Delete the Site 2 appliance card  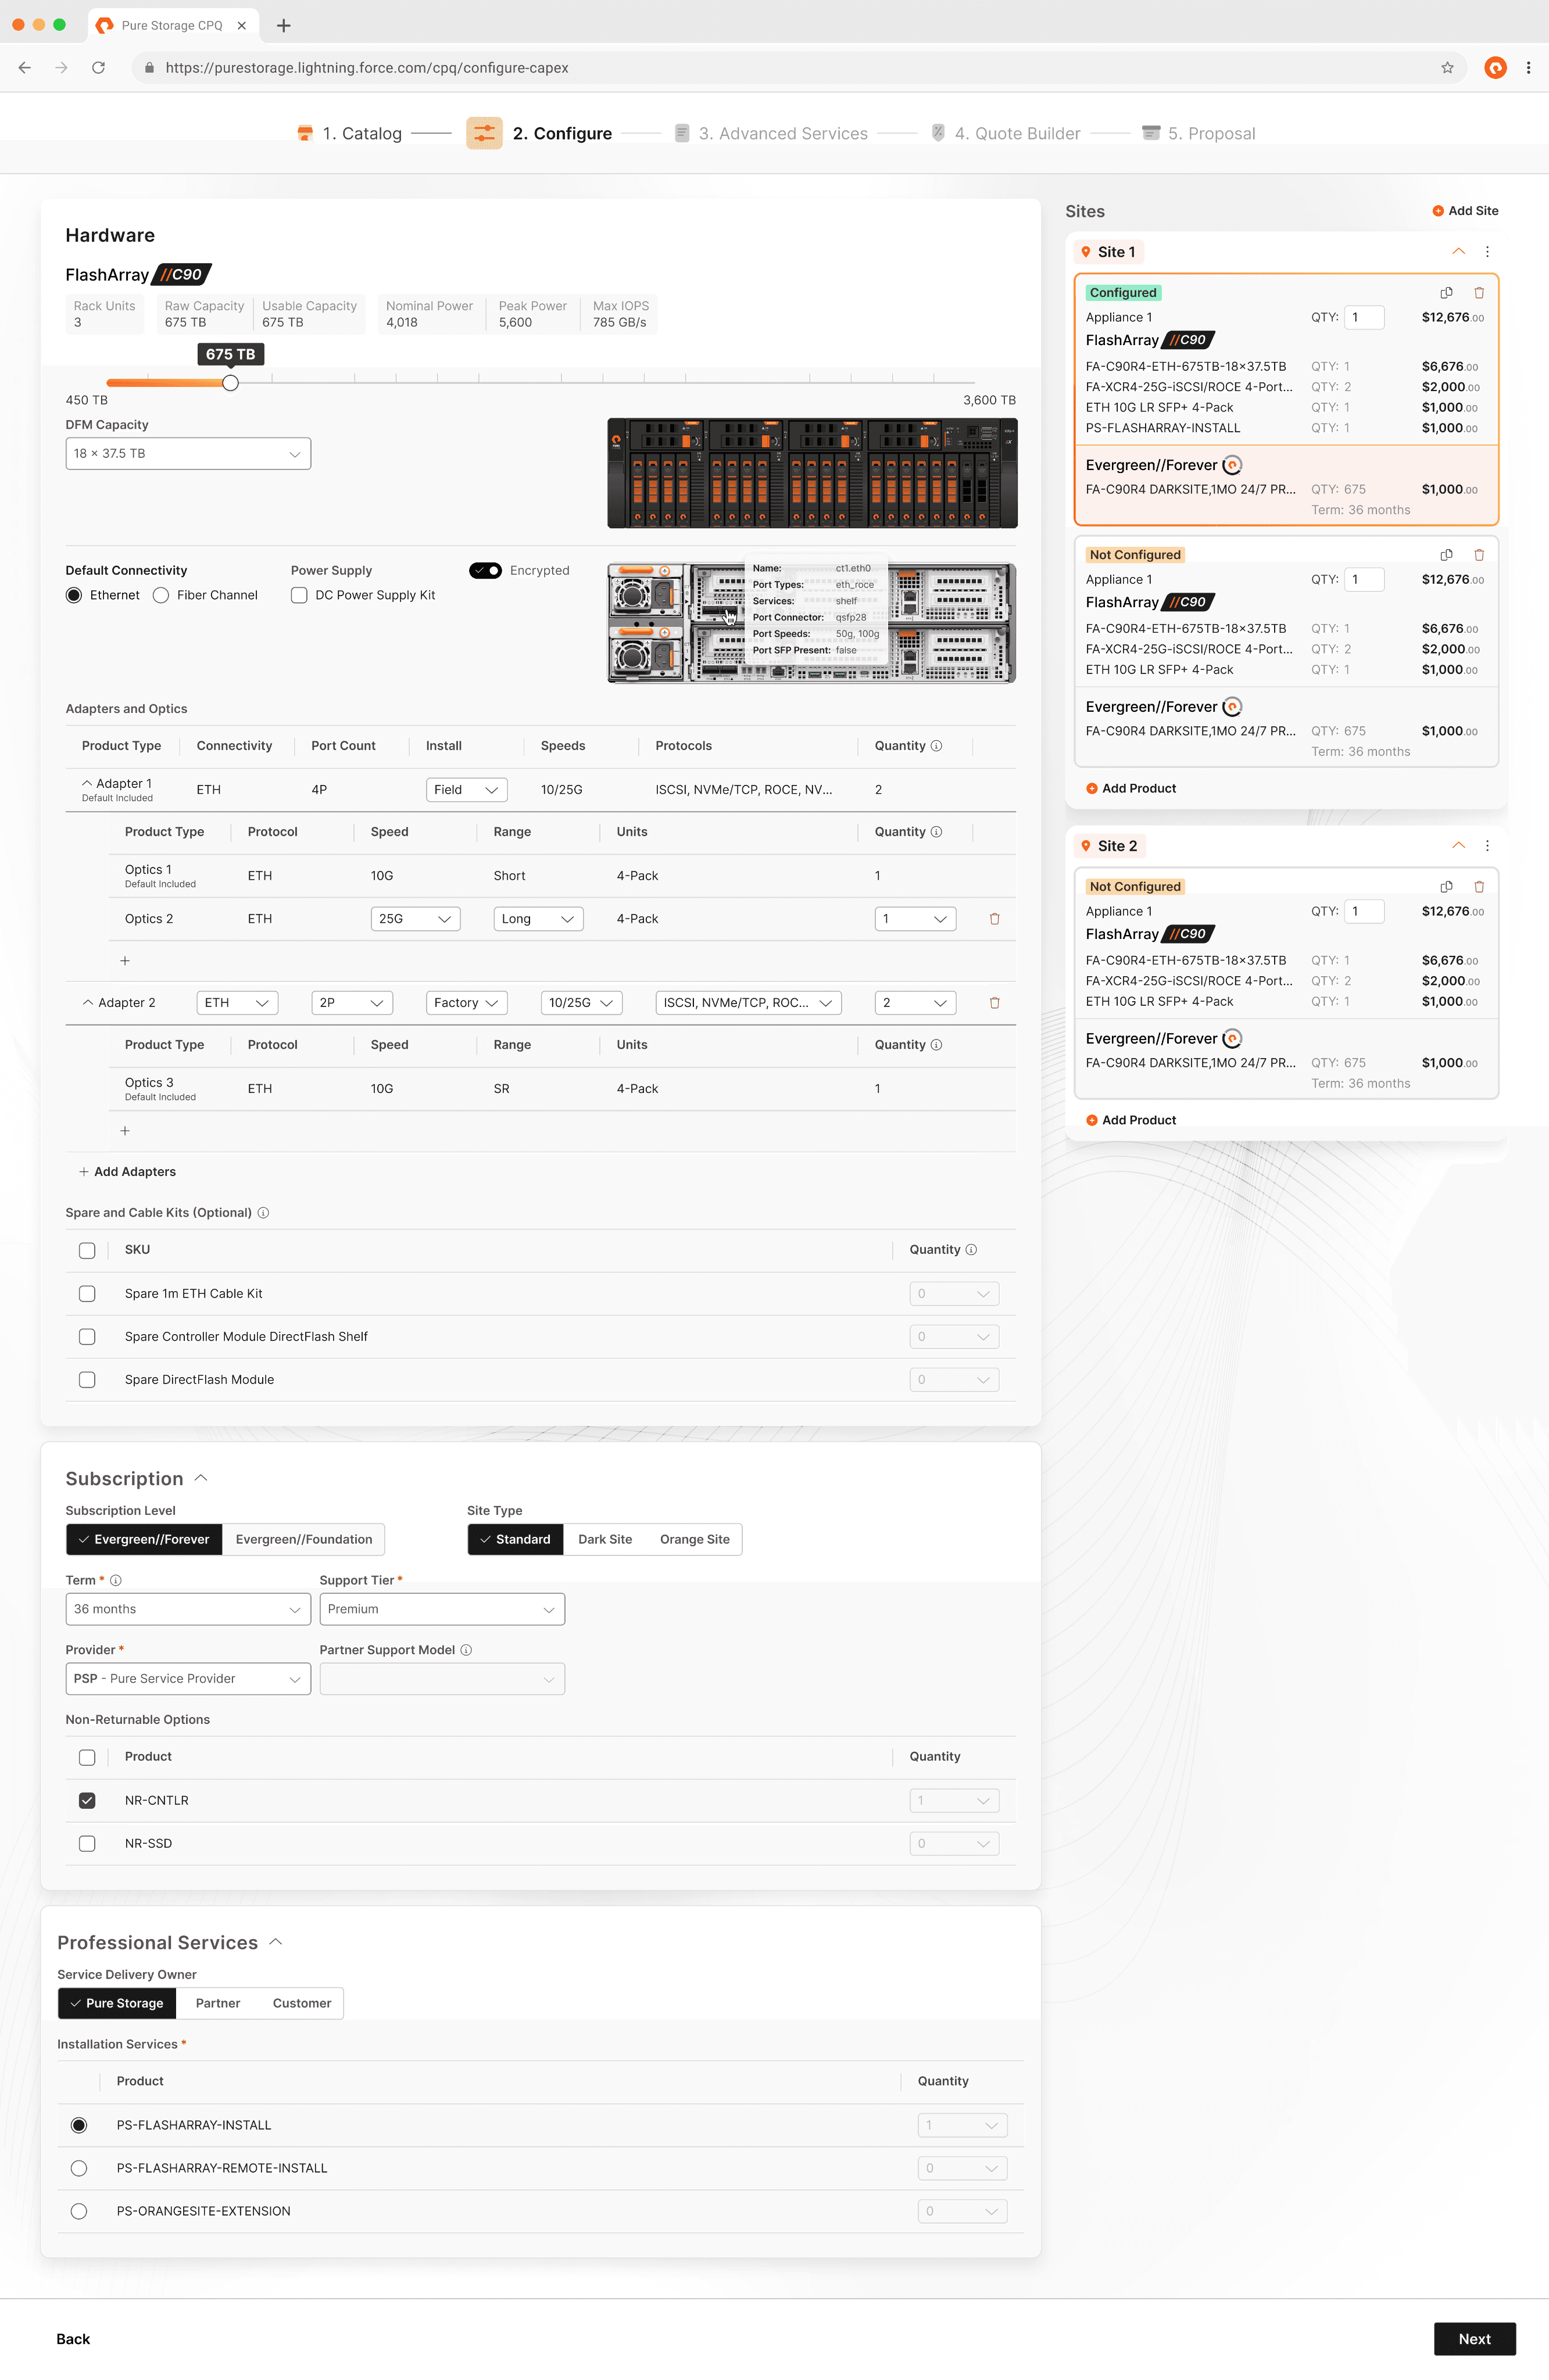[1478, 886]
